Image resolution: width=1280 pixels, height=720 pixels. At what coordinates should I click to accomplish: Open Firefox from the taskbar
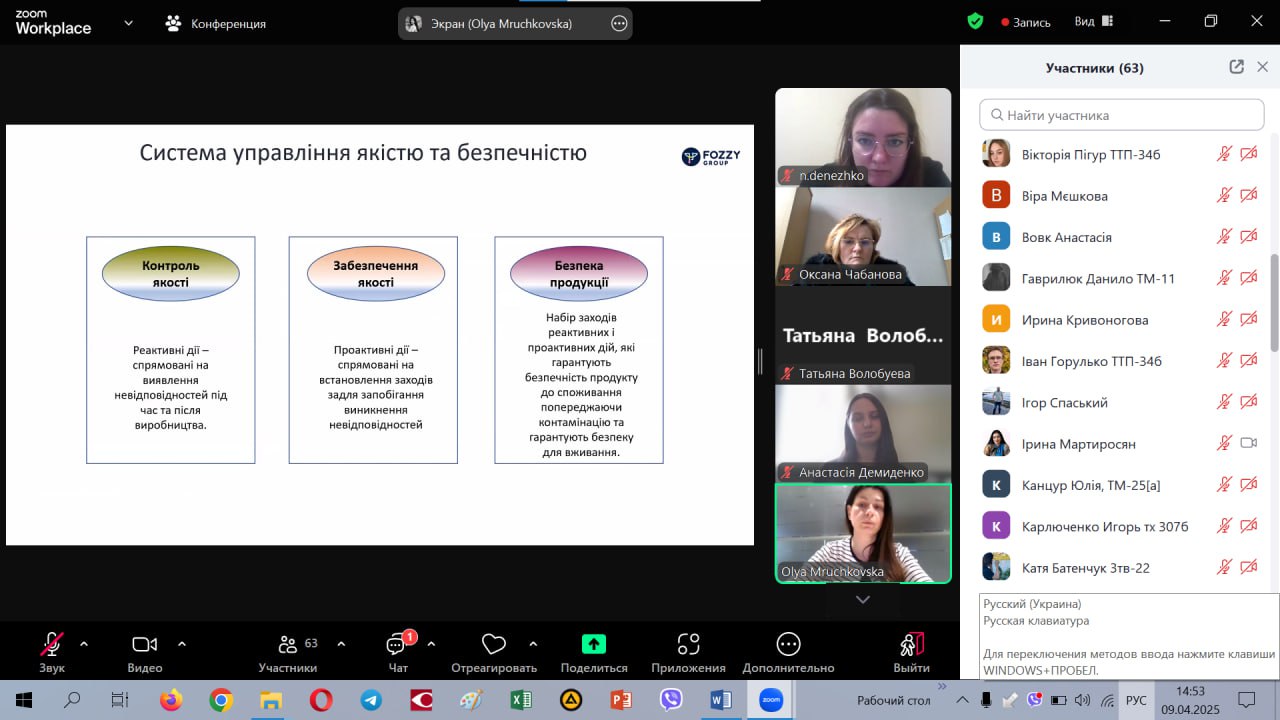pos(171,700)
